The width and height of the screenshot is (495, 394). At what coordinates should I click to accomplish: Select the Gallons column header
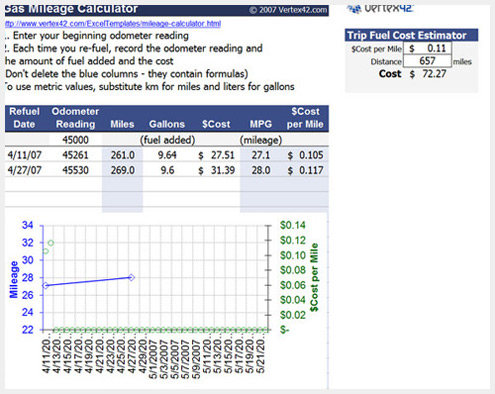tap(167, 124)
